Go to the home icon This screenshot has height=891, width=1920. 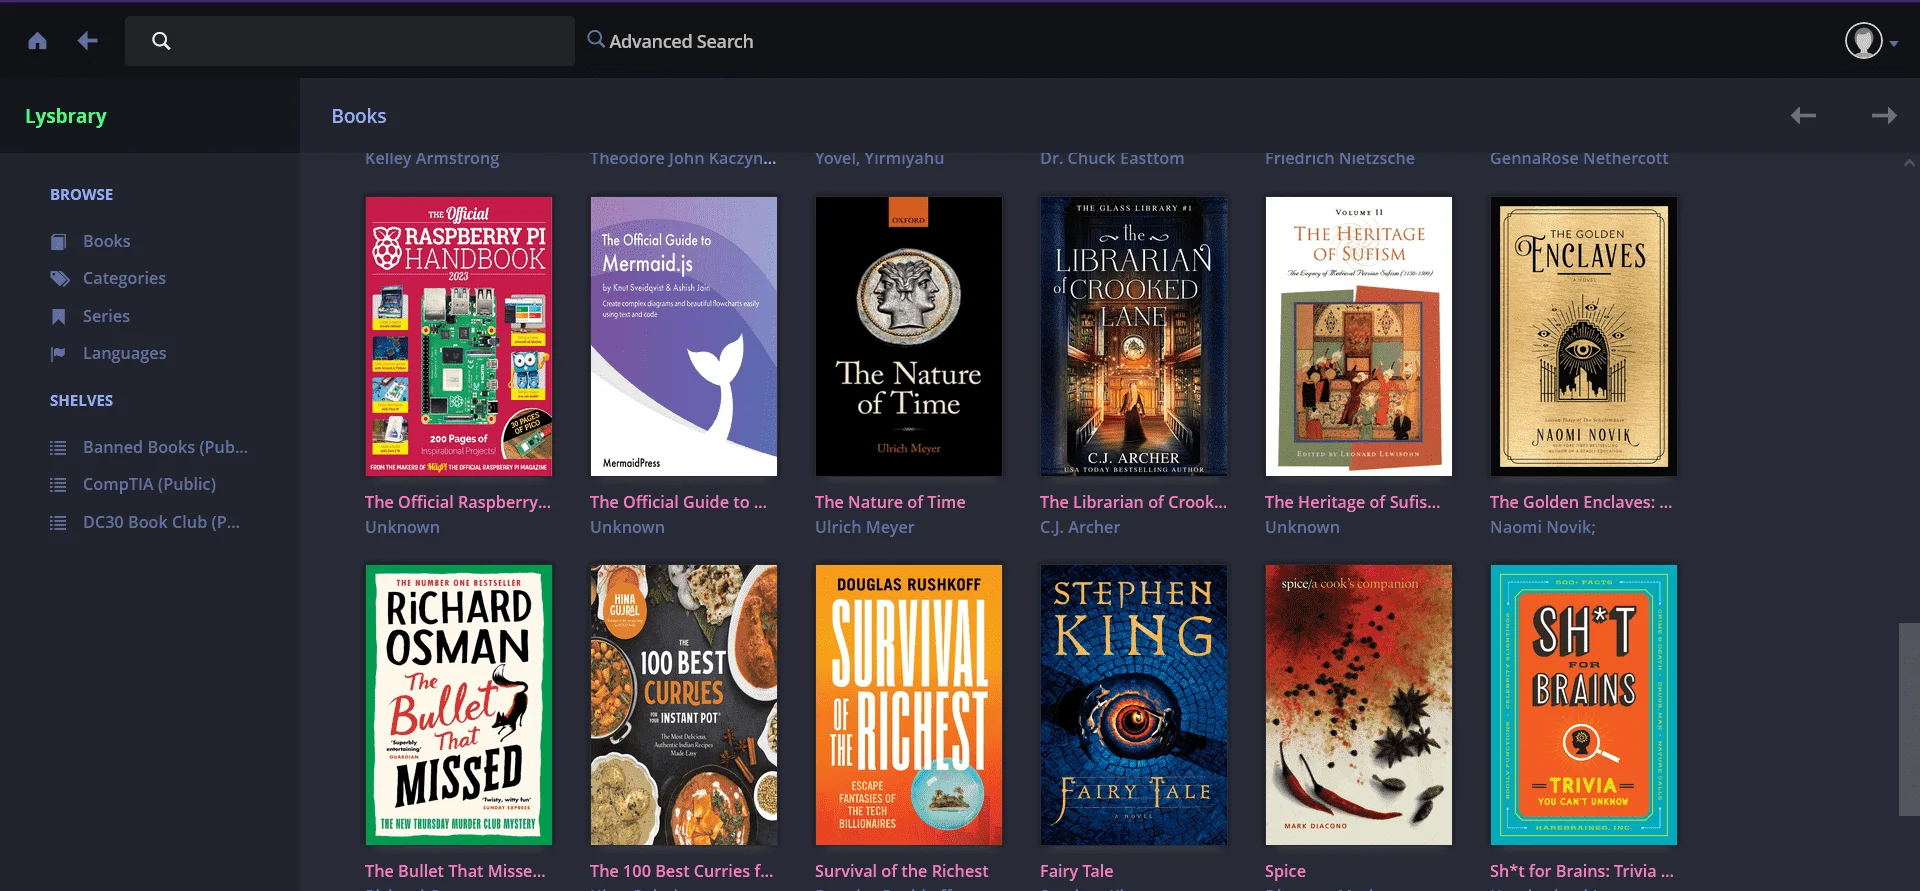pyautogui.click(x=37, y=41)
